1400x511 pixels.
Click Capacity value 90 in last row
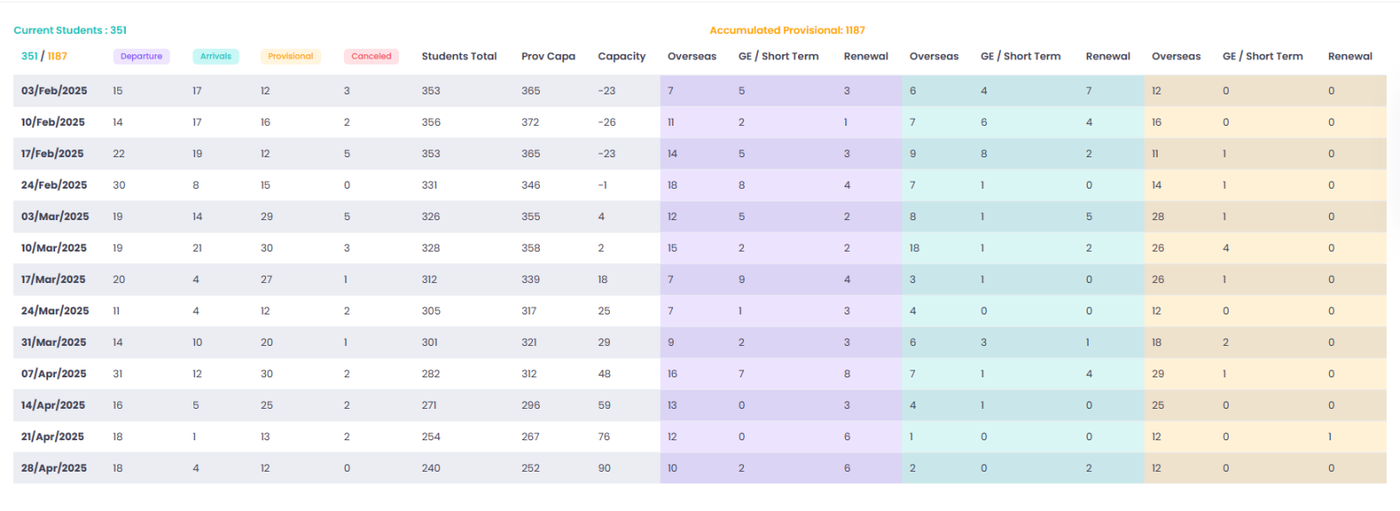[x=604, y=468]
